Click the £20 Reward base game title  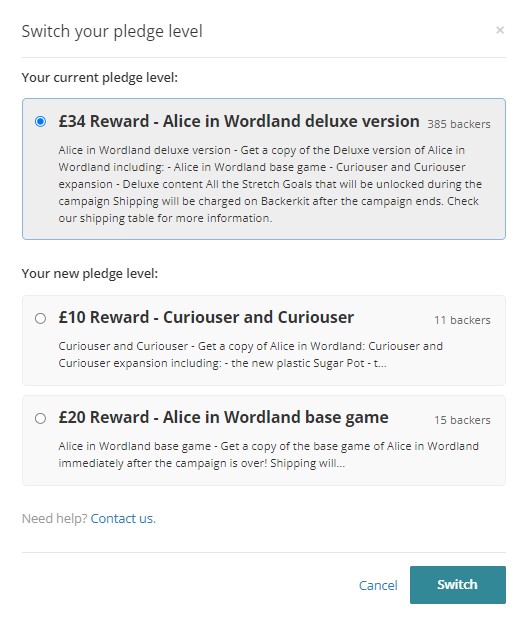click(x=223, y=417)
